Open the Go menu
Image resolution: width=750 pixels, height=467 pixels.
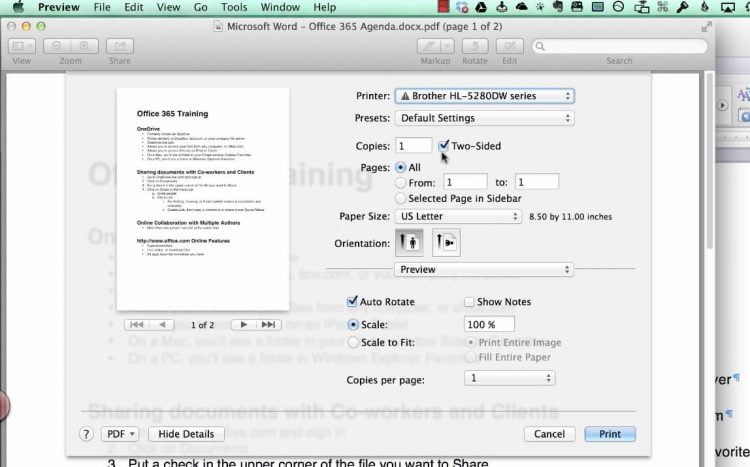coord(200,7)
